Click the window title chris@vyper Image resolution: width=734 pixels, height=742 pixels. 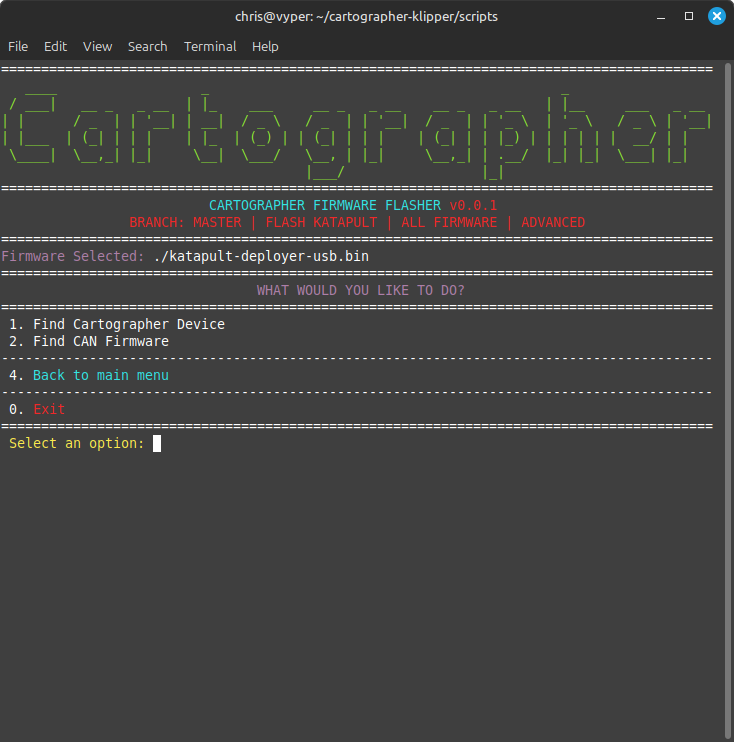[x=366, y=16]
